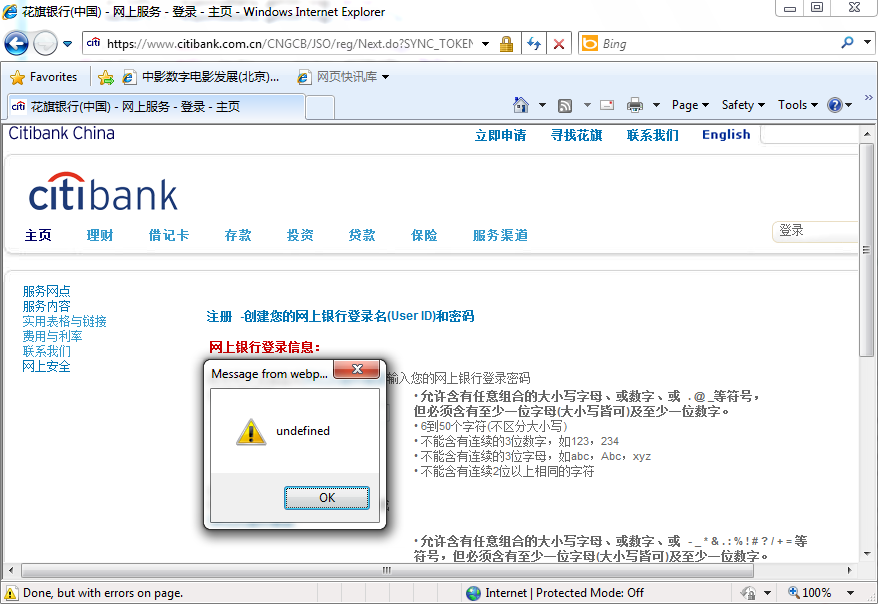Click the Print icon
The width and height of the screenshot is (878, 604).
point(635,105)
